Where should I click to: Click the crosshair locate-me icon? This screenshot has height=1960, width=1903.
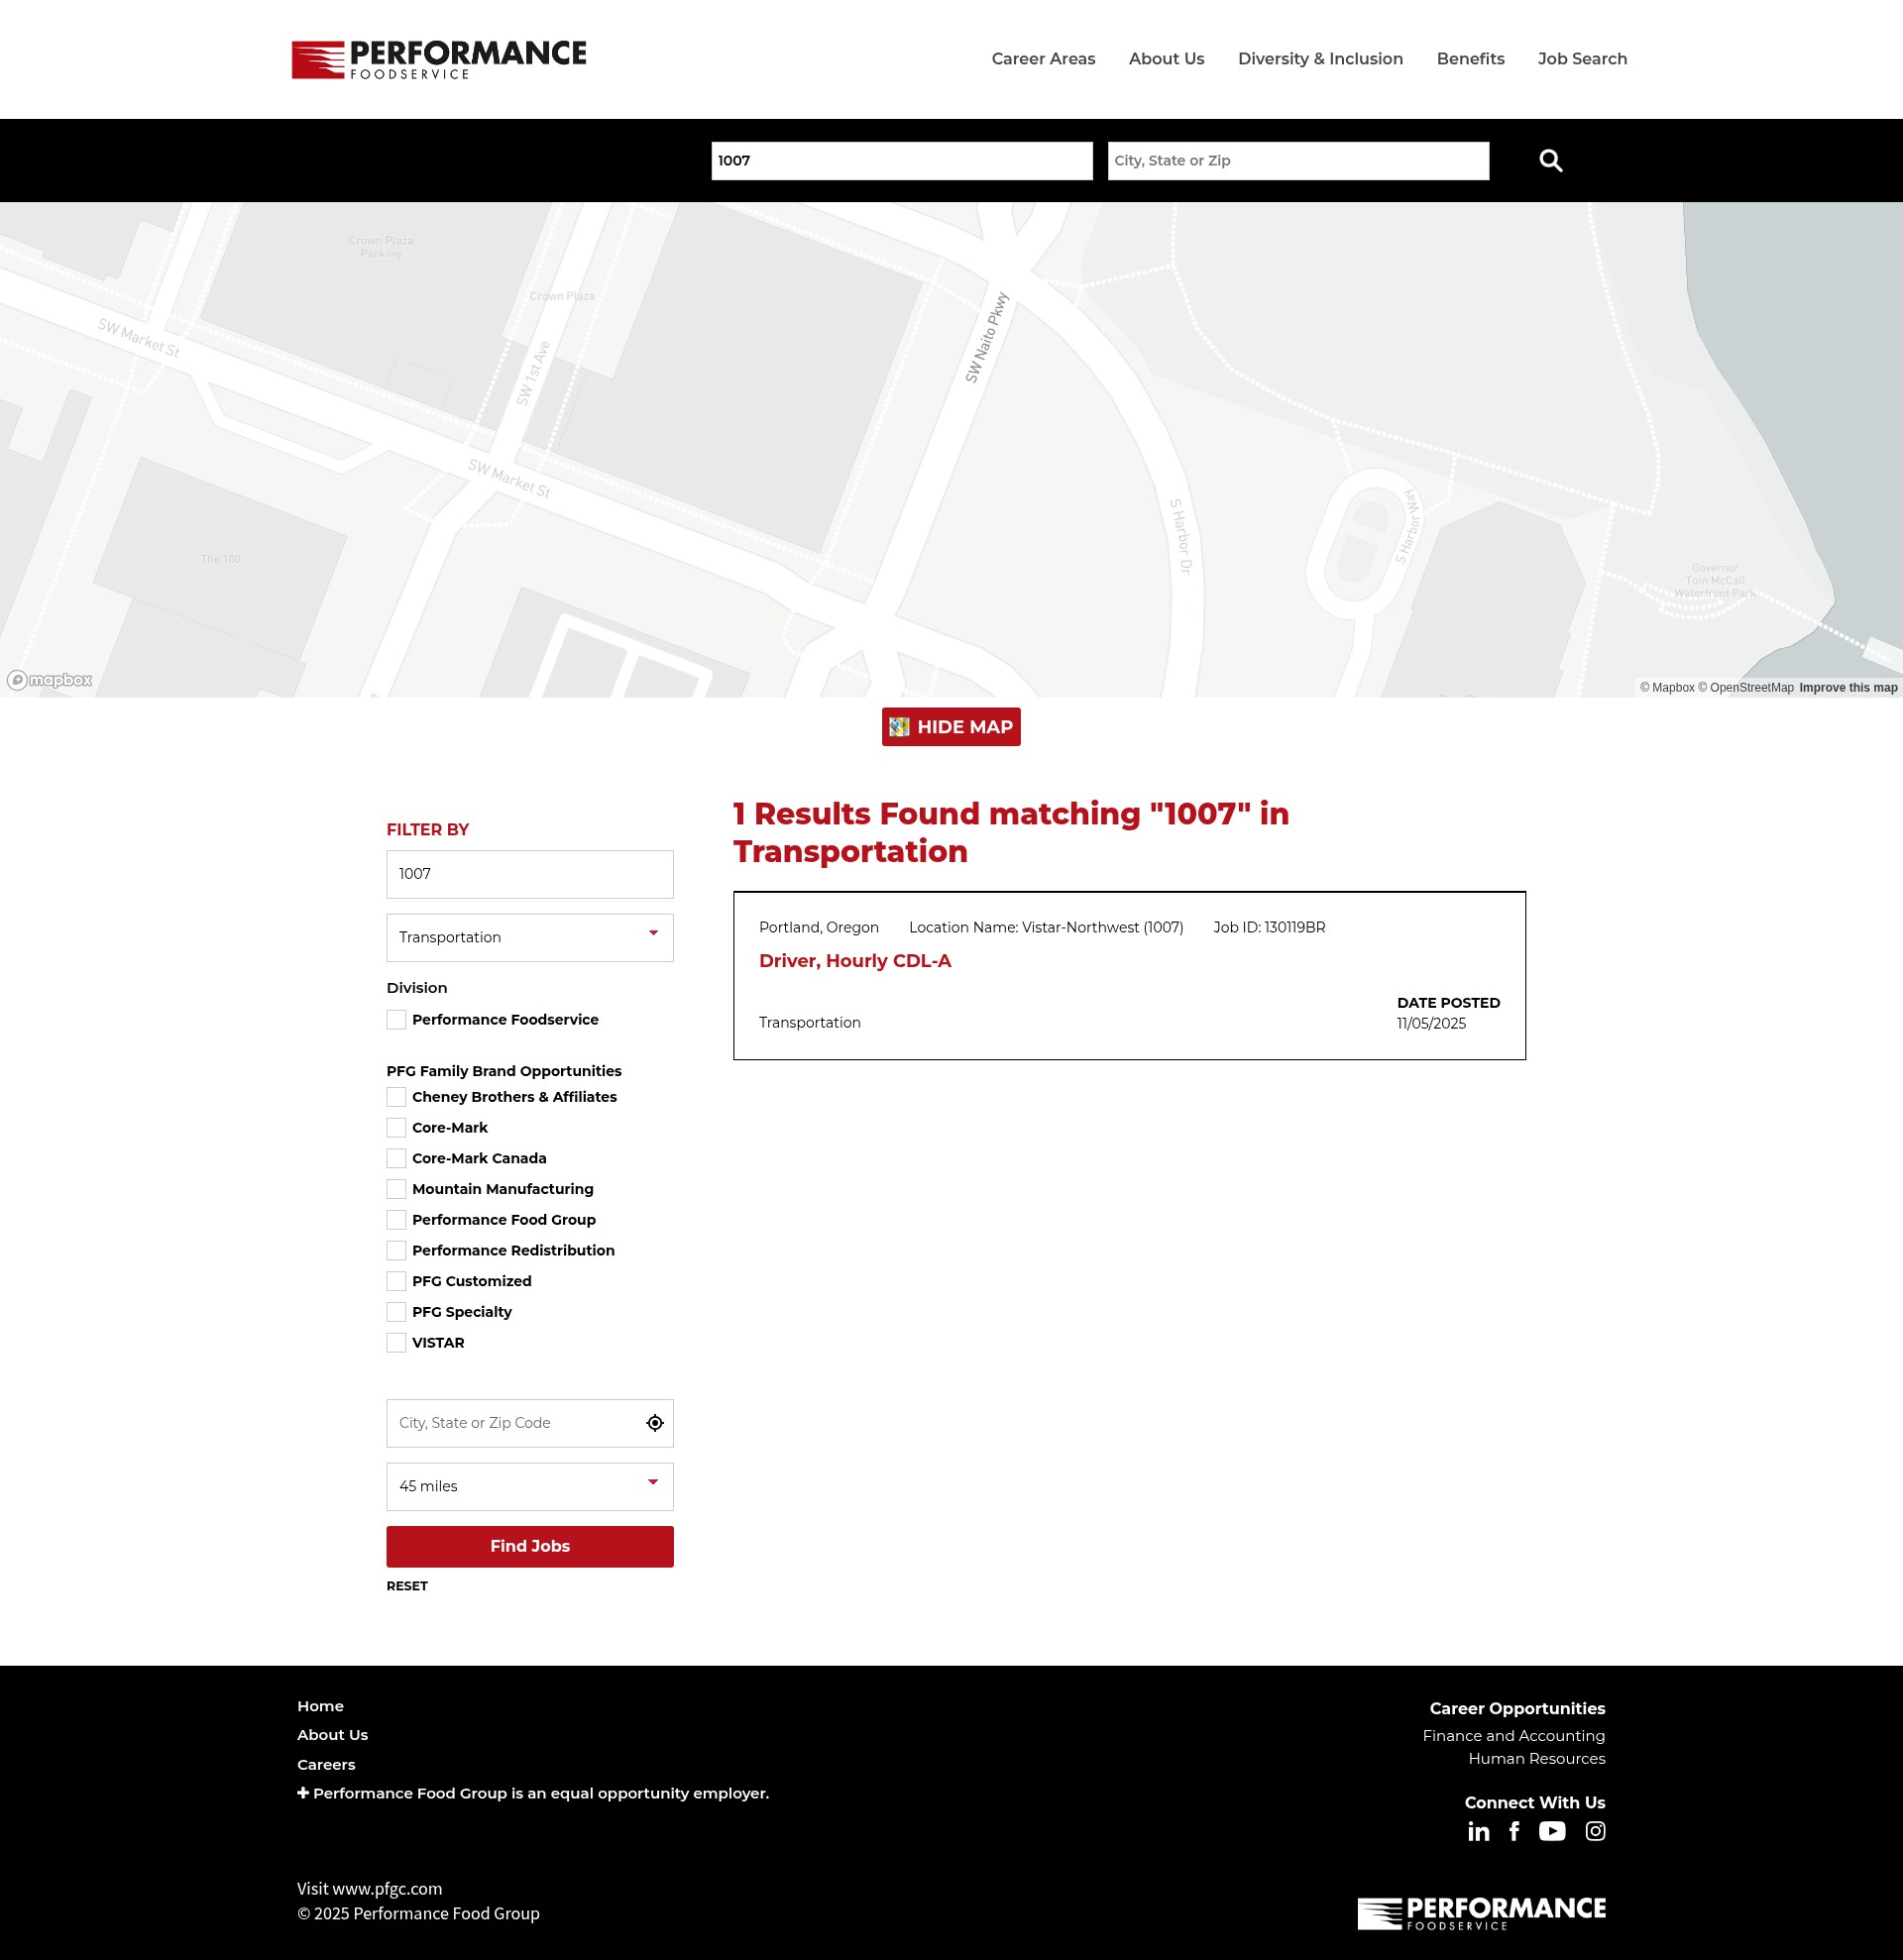654,1423
